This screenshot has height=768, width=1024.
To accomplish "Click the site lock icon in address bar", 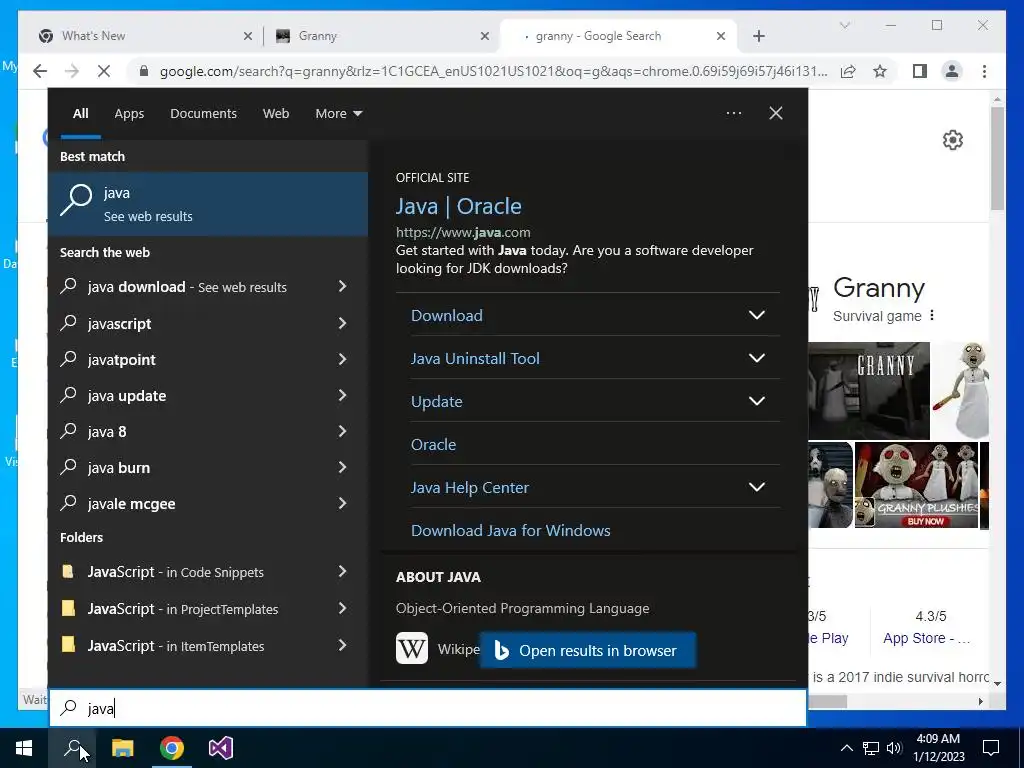I will click(x=144, y=71).
